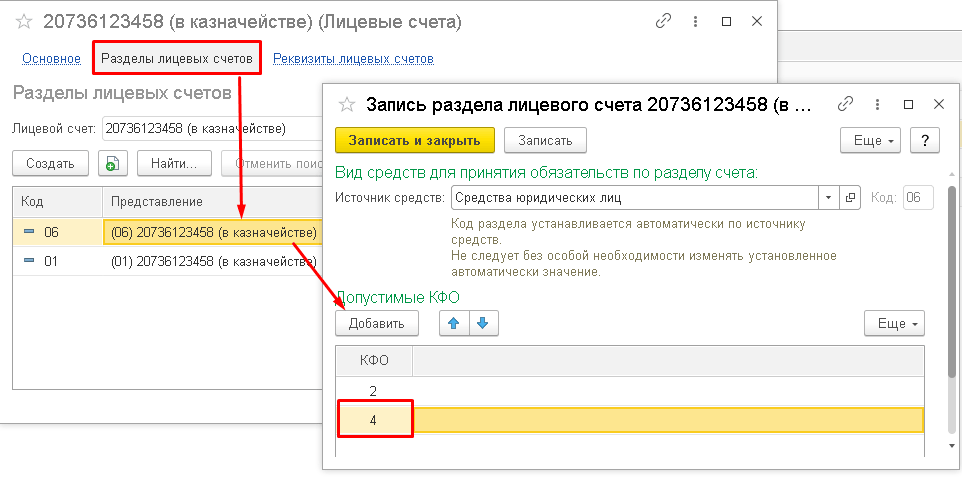Star the Лицевые счета window as favorite
Viewport: 962px width, 477px height.
[24, 21]
